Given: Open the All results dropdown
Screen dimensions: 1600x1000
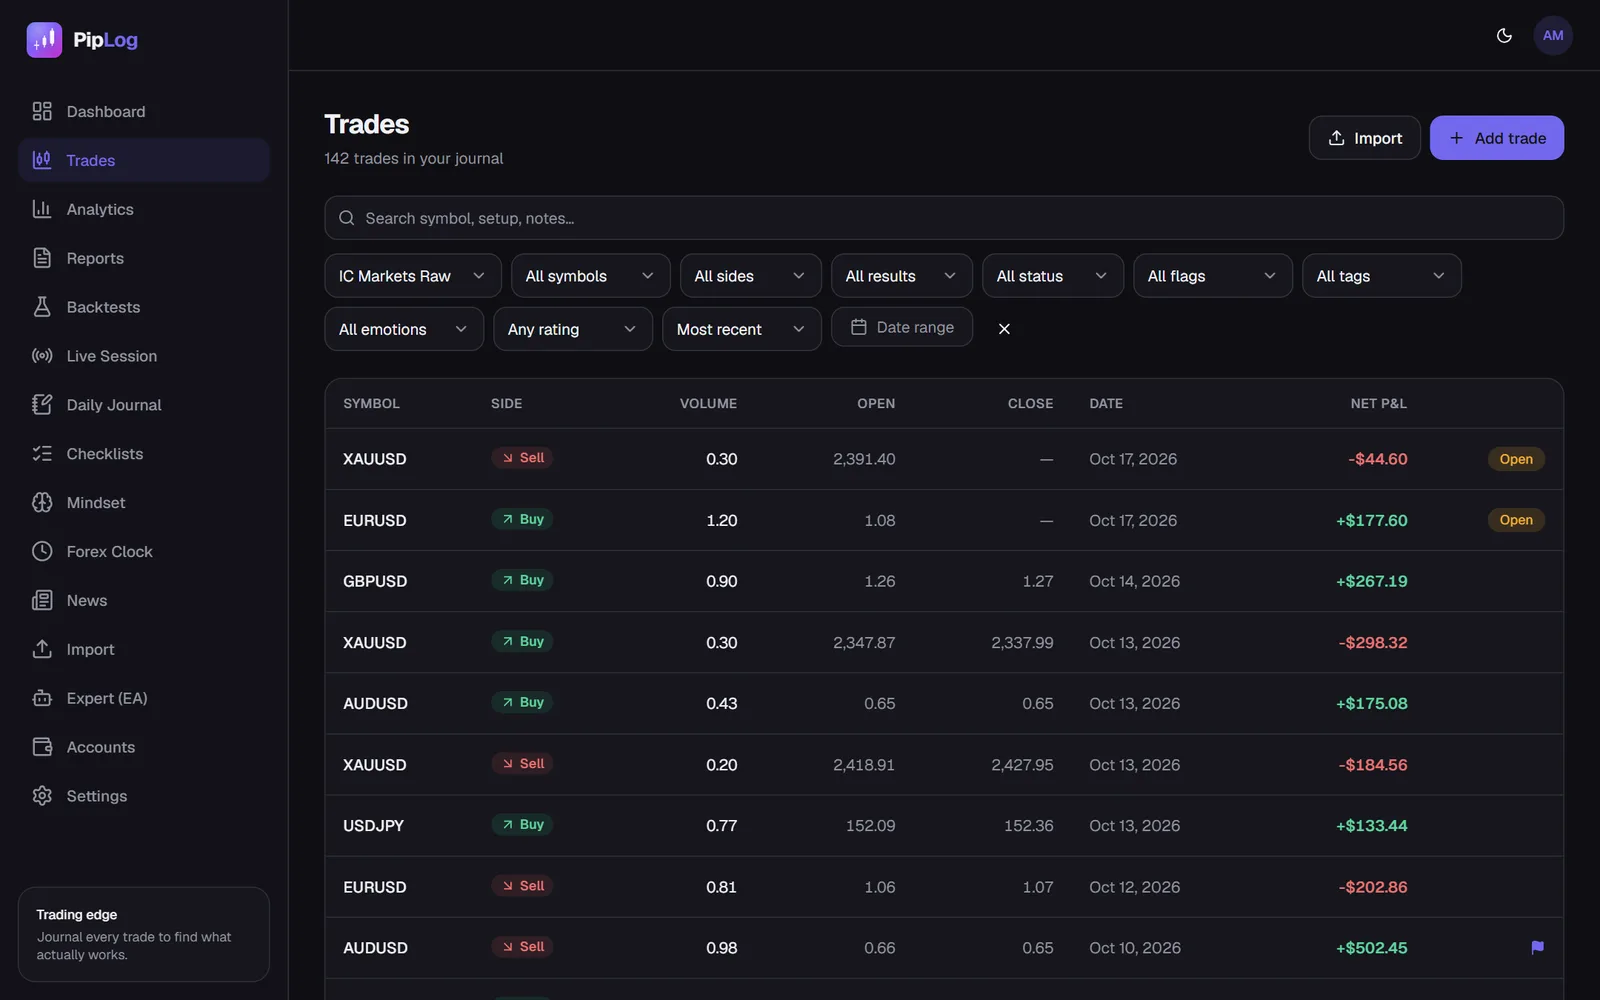Looking at the screenshot, I should (x=901, y=276).
